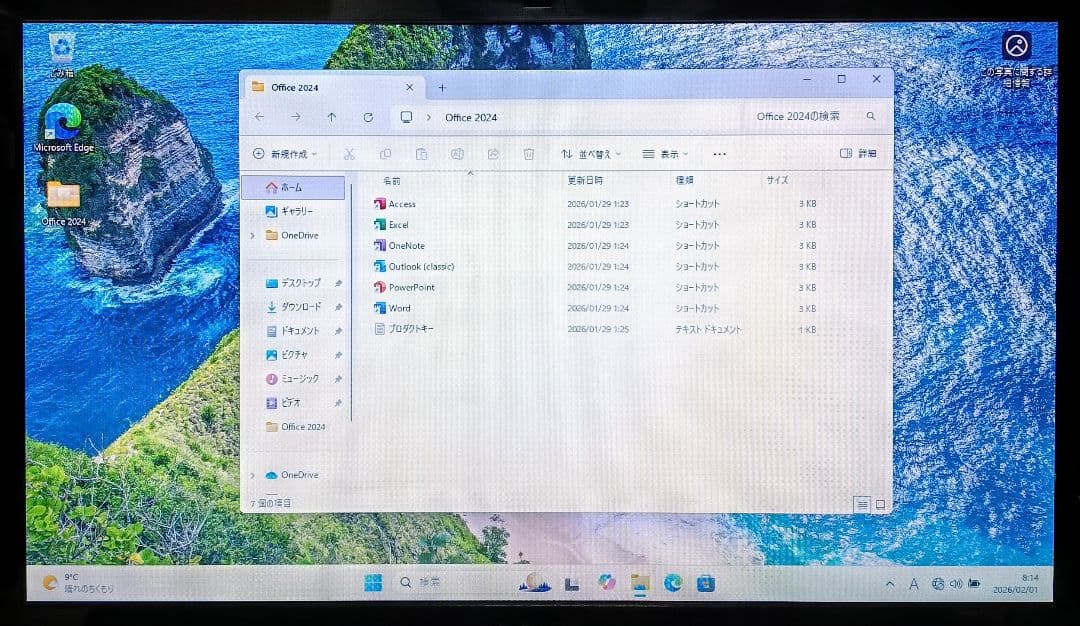This screenshot has height=626, width=1080.
Task: Open the 新規作成 dropdown
Action: [287, 154]
